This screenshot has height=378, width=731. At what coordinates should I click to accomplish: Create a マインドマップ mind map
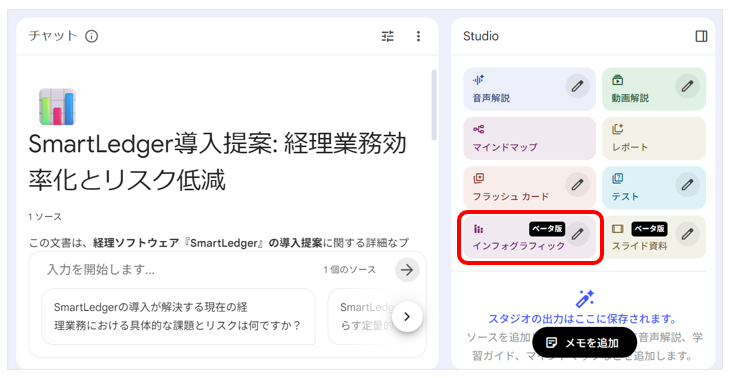pyautogui.click(x=530, y=138)
